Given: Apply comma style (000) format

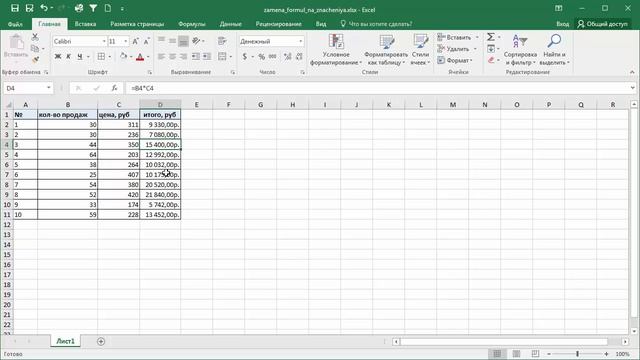Looking at the screenshot, I should [273, 56].
